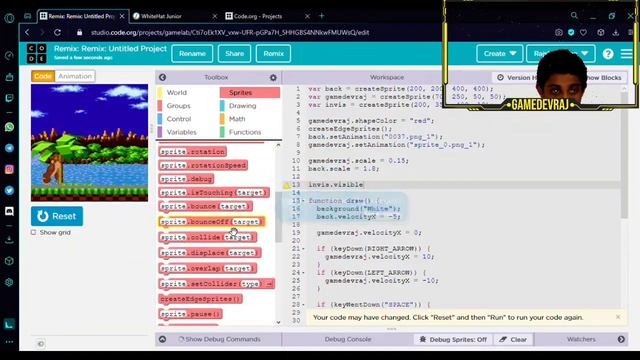This screenshot has height=360, width=640.
Task: Click the GX Corner gamepad icon
Action: [x=27, y=16]
